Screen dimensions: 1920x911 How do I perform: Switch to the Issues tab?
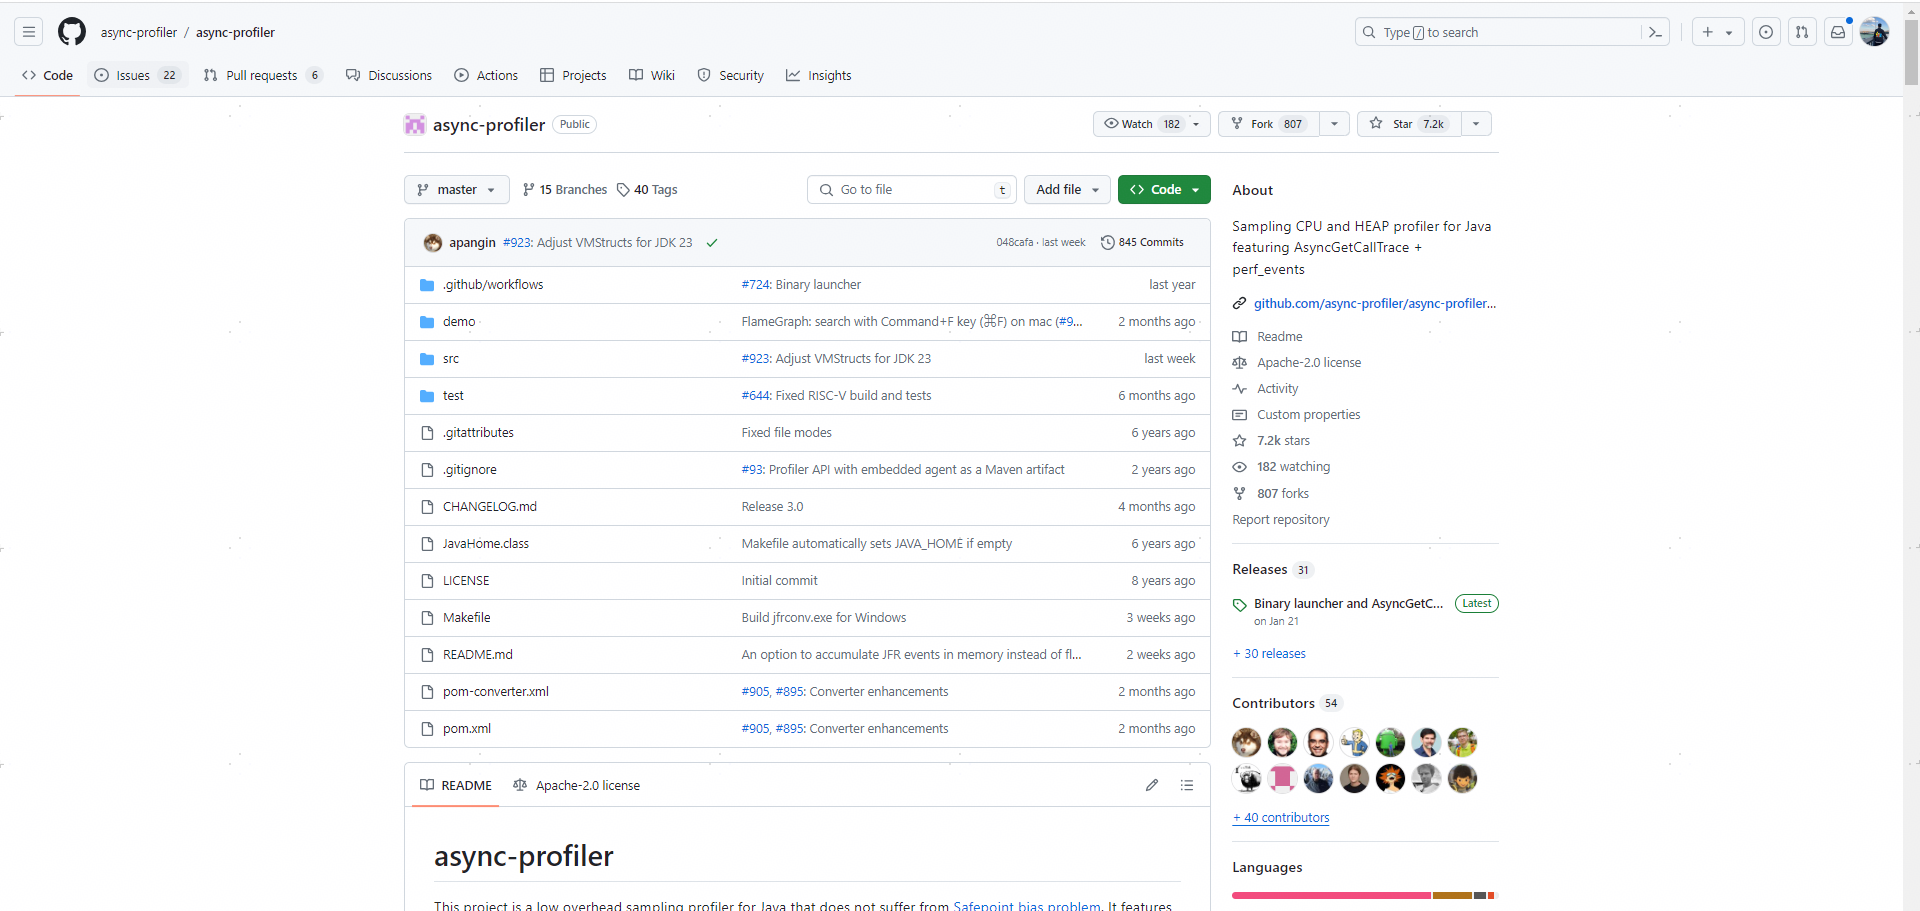click(x=137, y=75)
